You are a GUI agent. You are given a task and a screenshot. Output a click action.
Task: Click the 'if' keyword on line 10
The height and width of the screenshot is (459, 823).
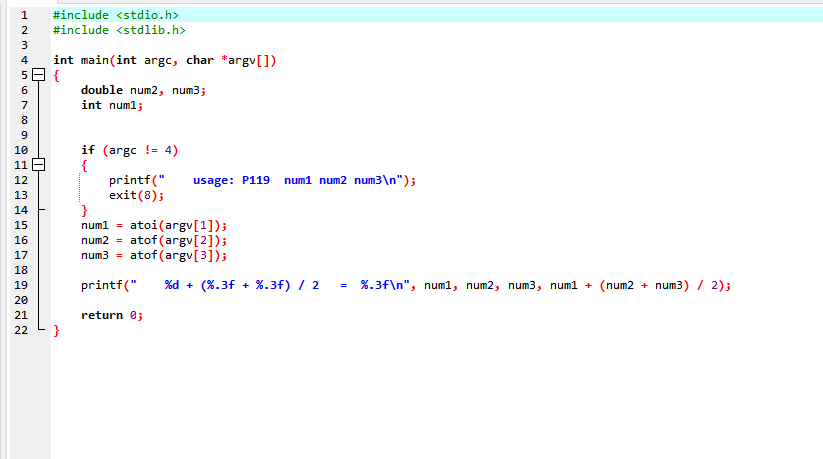[88, 150]
